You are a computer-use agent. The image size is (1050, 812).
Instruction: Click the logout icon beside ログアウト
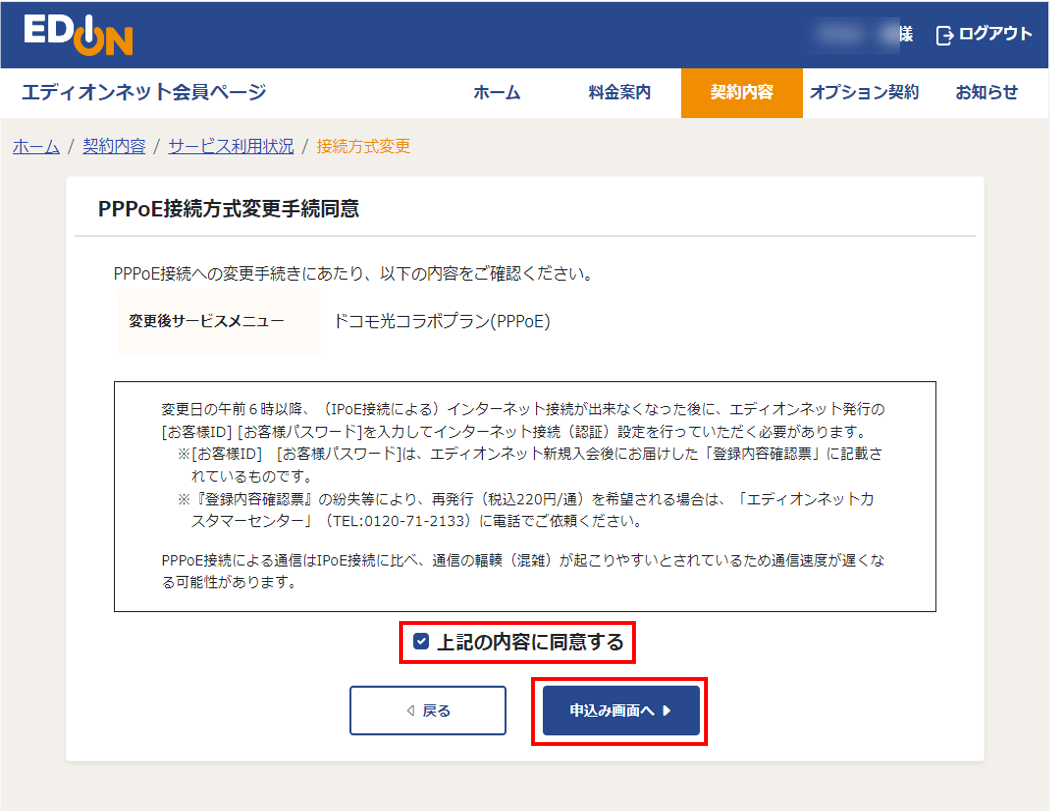[x=941, y=33]
